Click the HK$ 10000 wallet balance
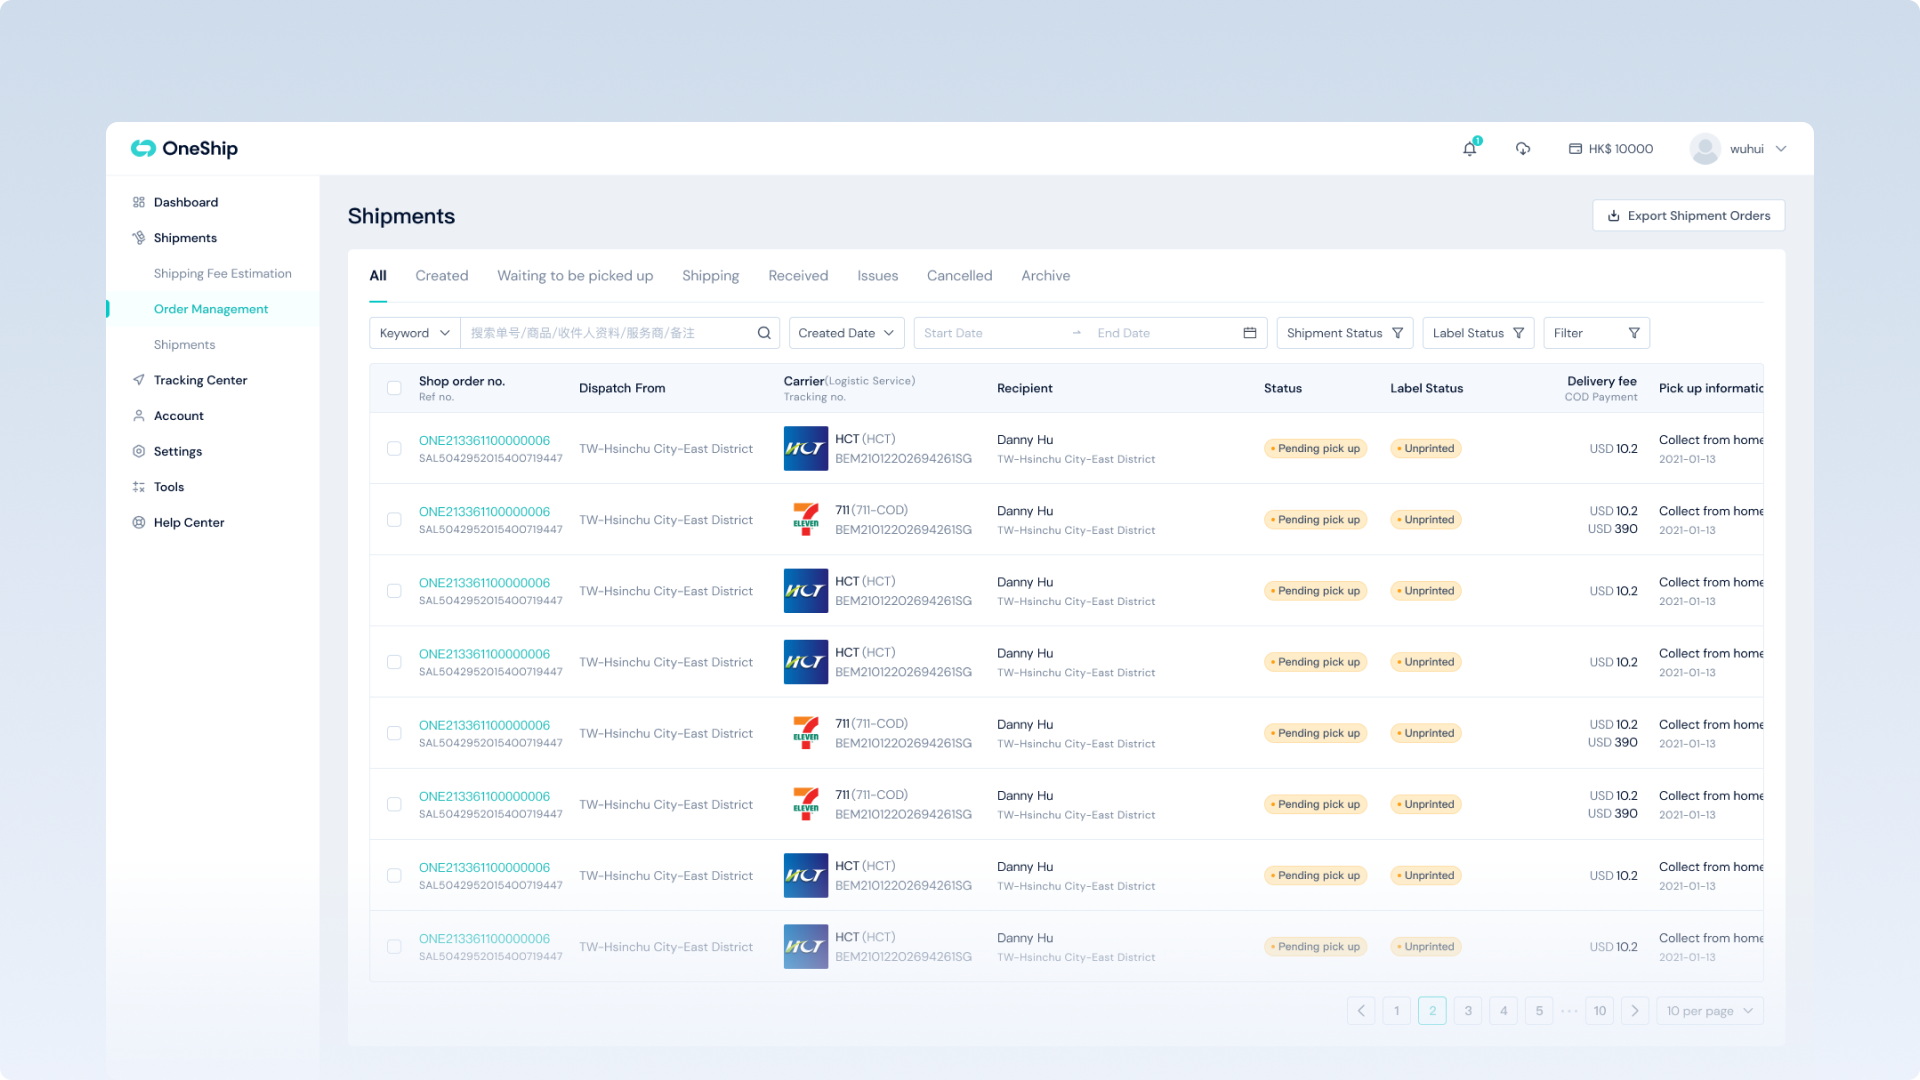This screenshot has height=1080, width=1920. point(1610,149)
